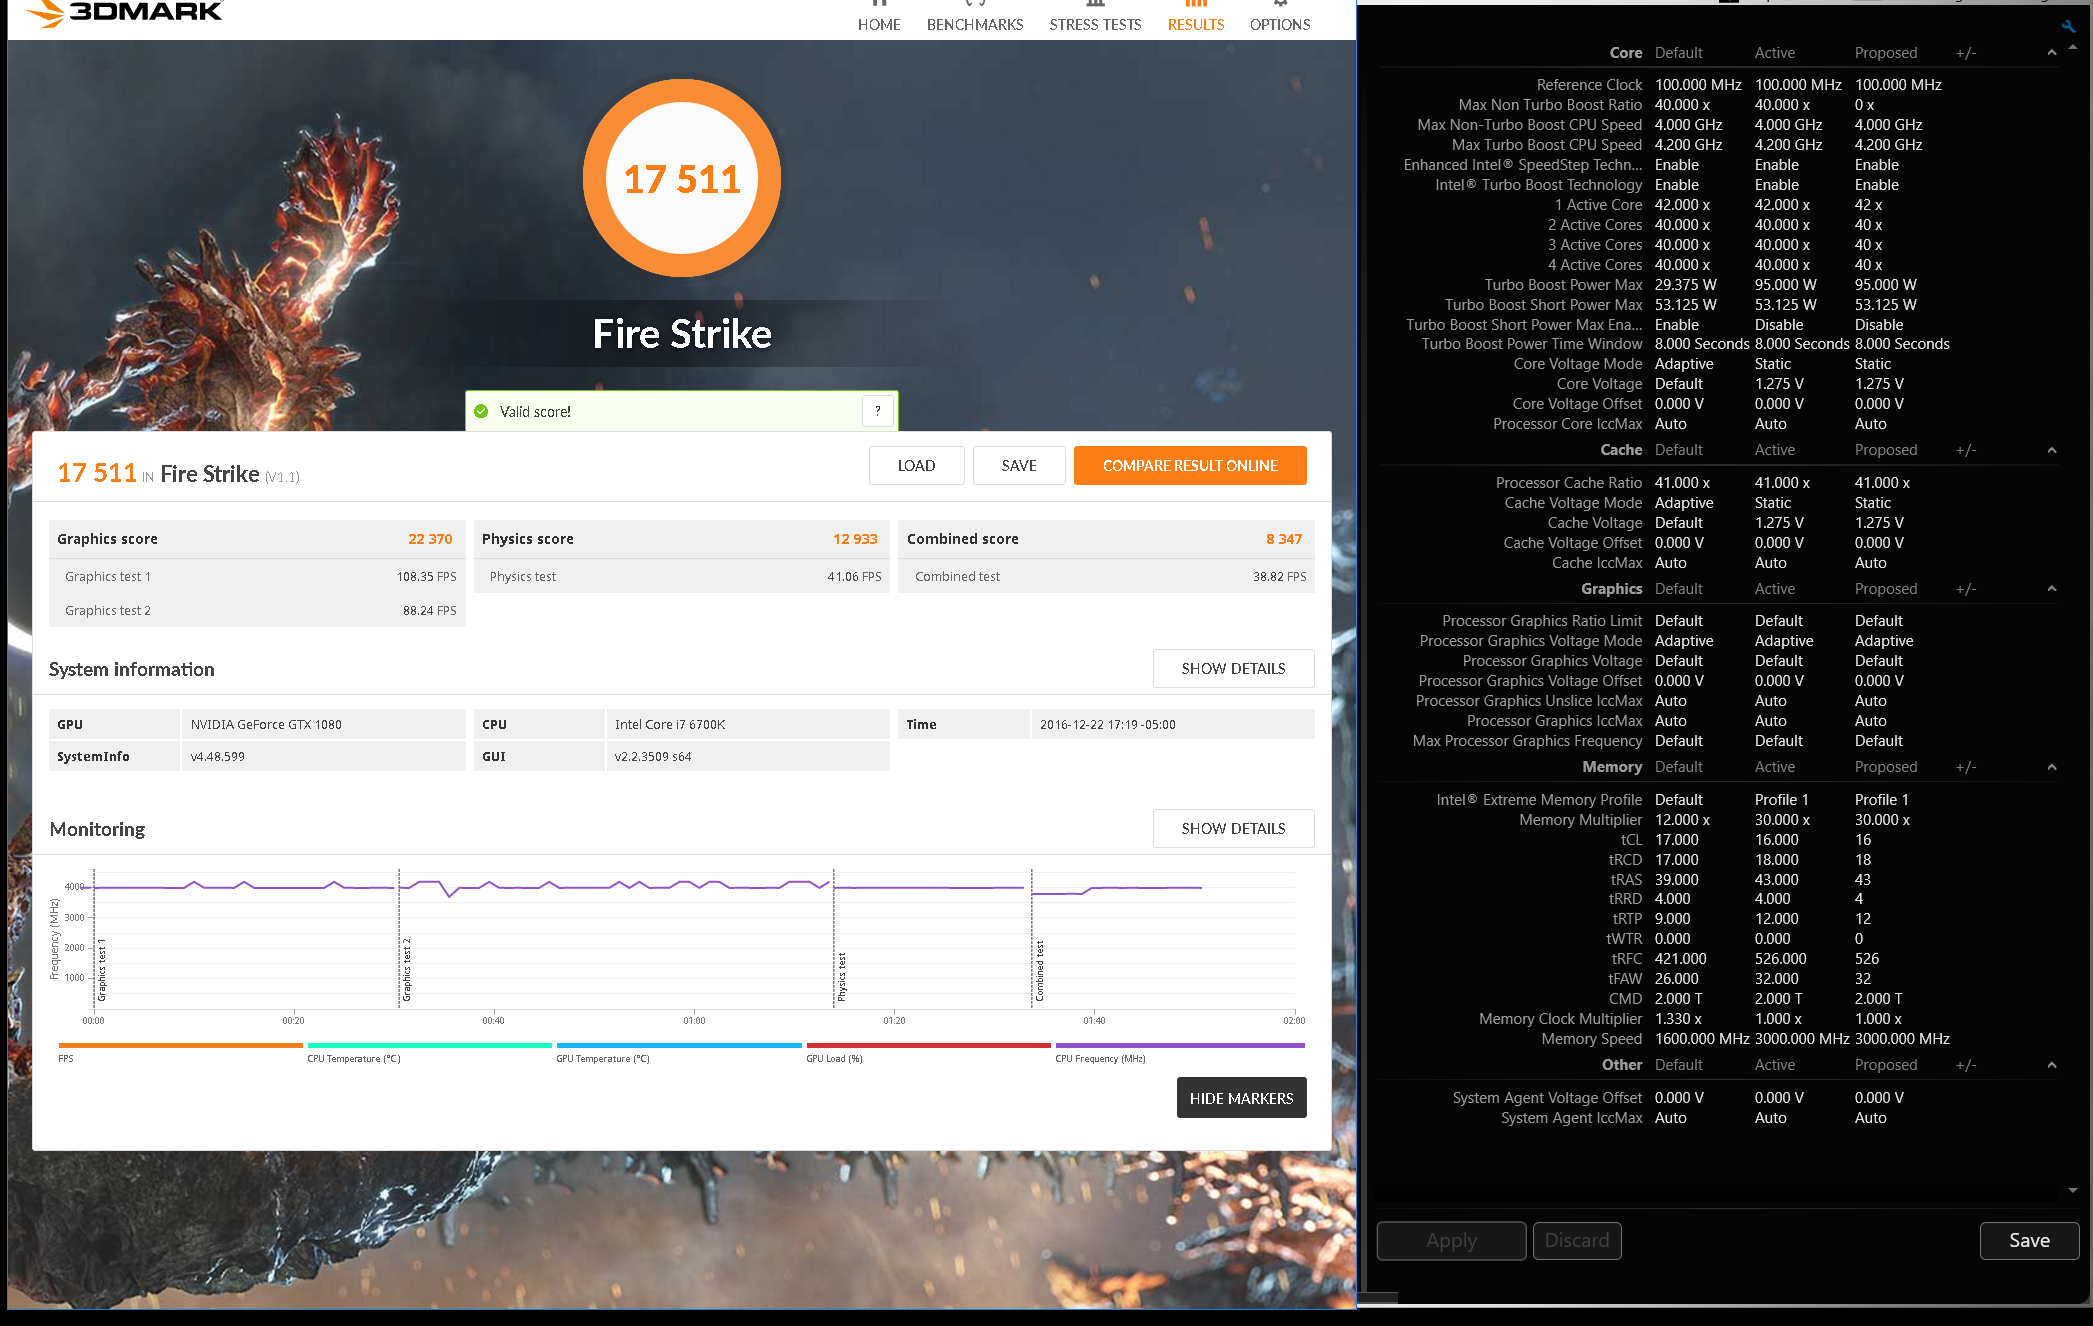
Task: Click Proposed Turbo Boost Short Power Max Disable
Action: 1879,325
